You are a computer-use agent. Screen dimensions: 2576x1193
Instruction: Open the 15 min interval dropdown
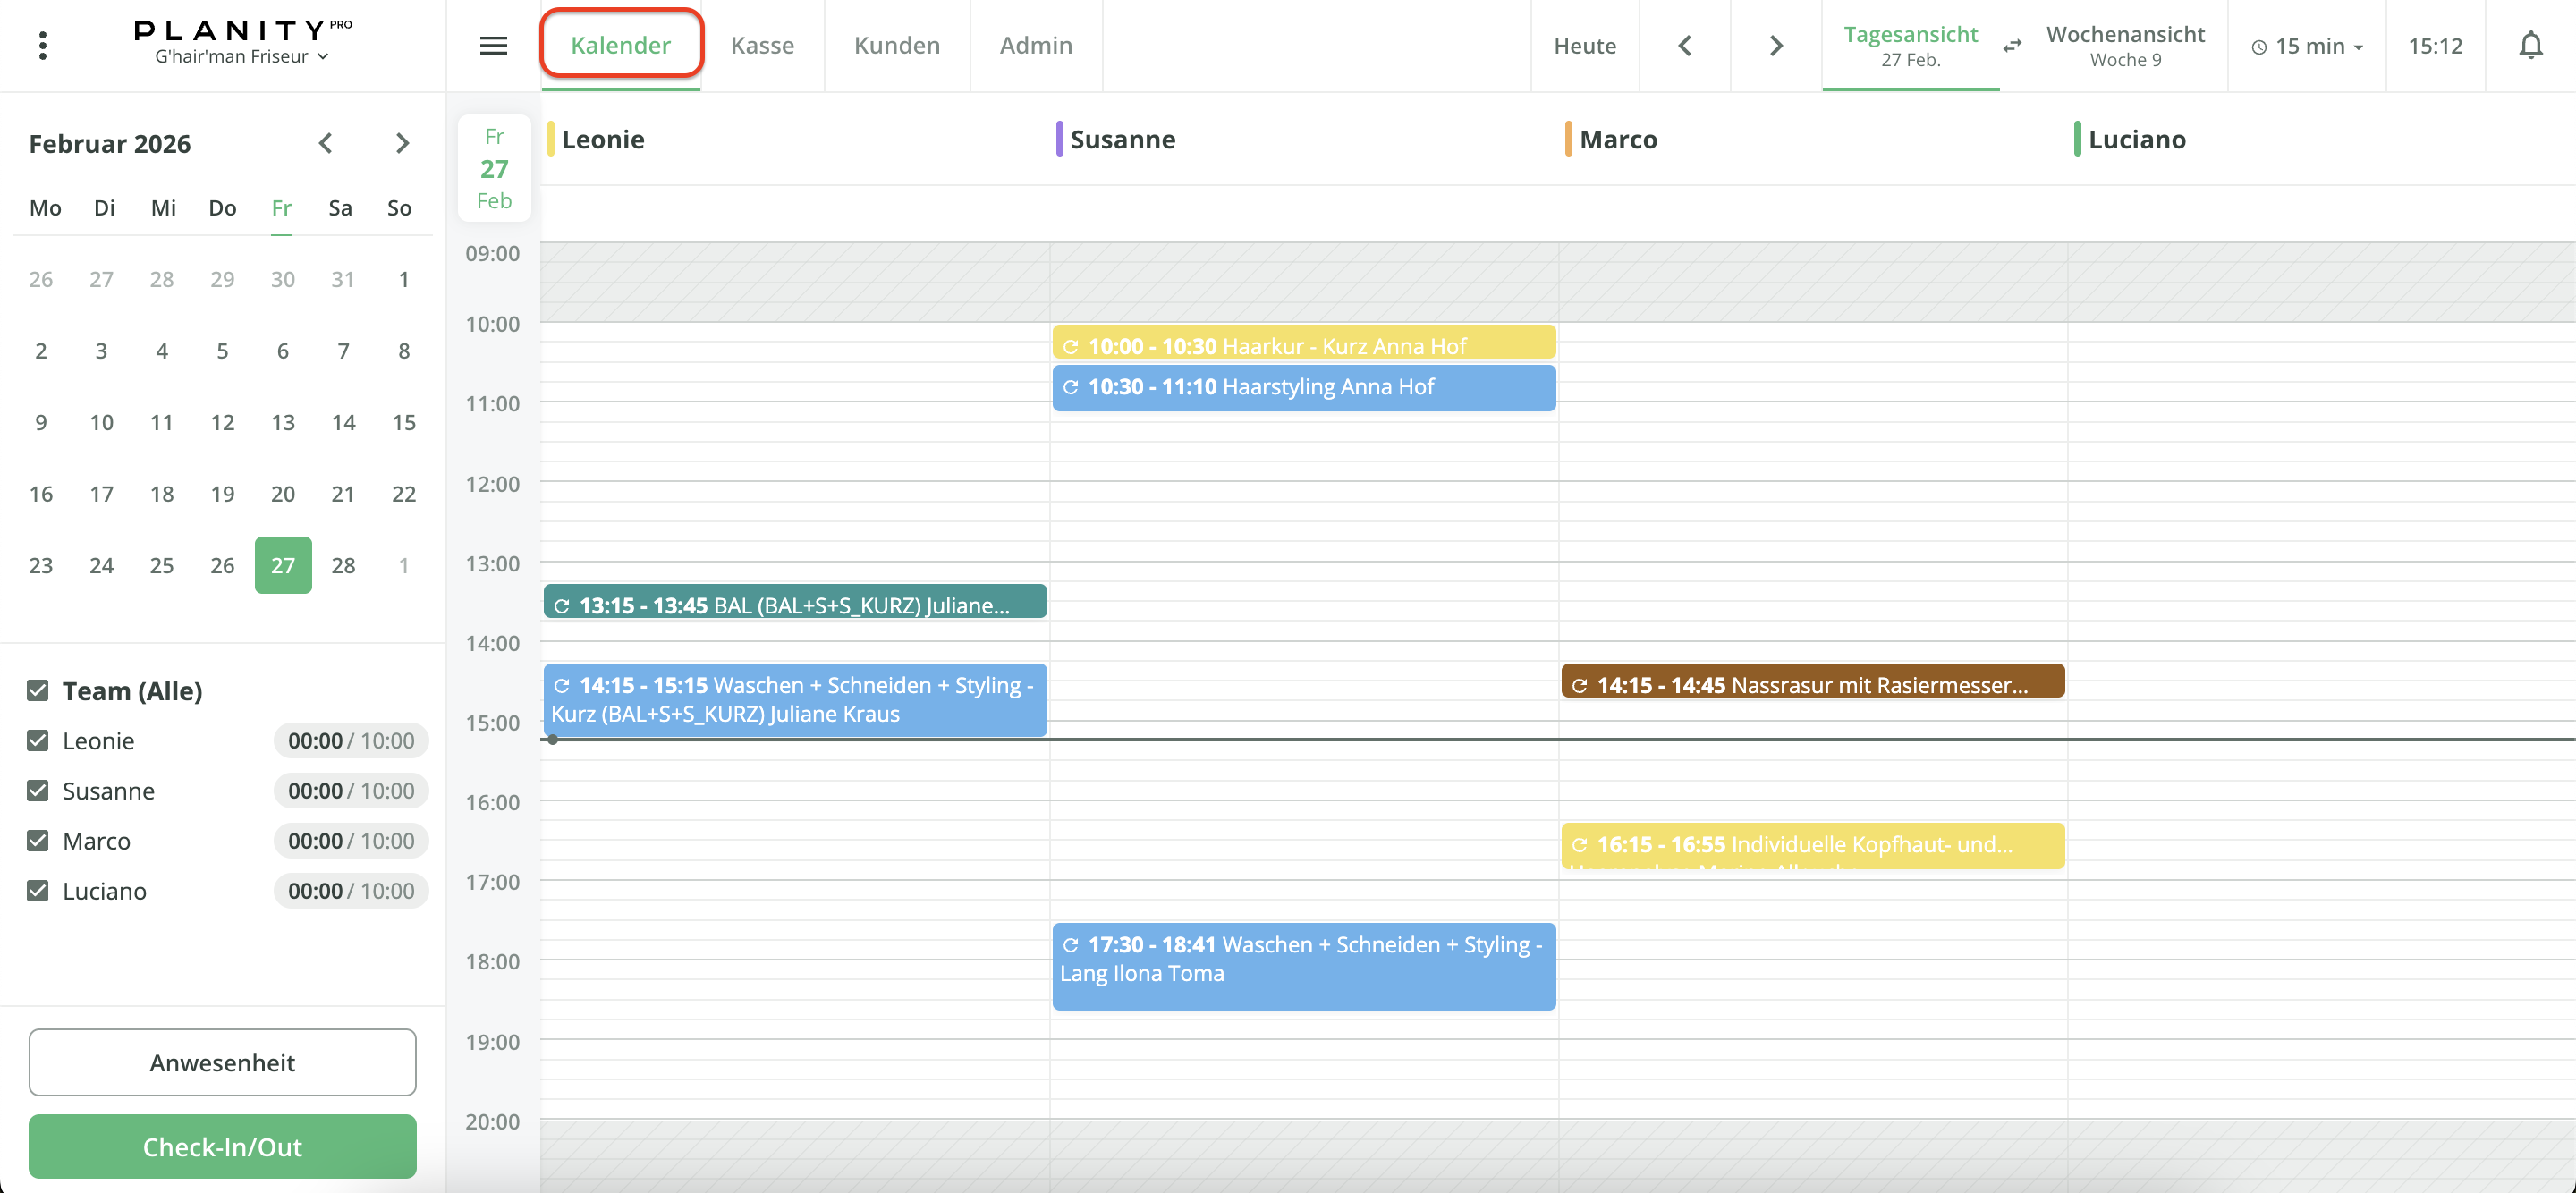point(2307,46)
